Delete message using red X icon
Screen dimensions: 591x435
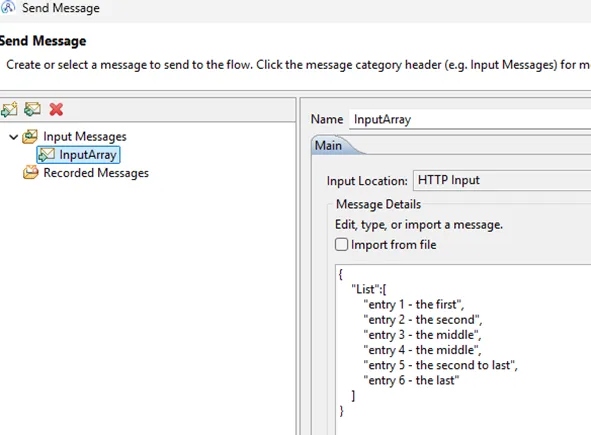click(x=56, y=109)
